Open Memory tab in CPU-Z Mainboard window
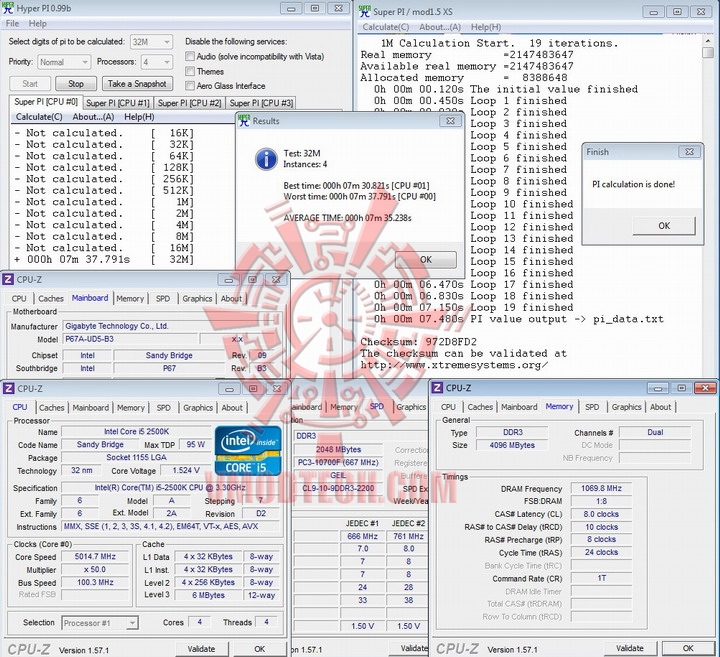 click(x=130, y=298)
